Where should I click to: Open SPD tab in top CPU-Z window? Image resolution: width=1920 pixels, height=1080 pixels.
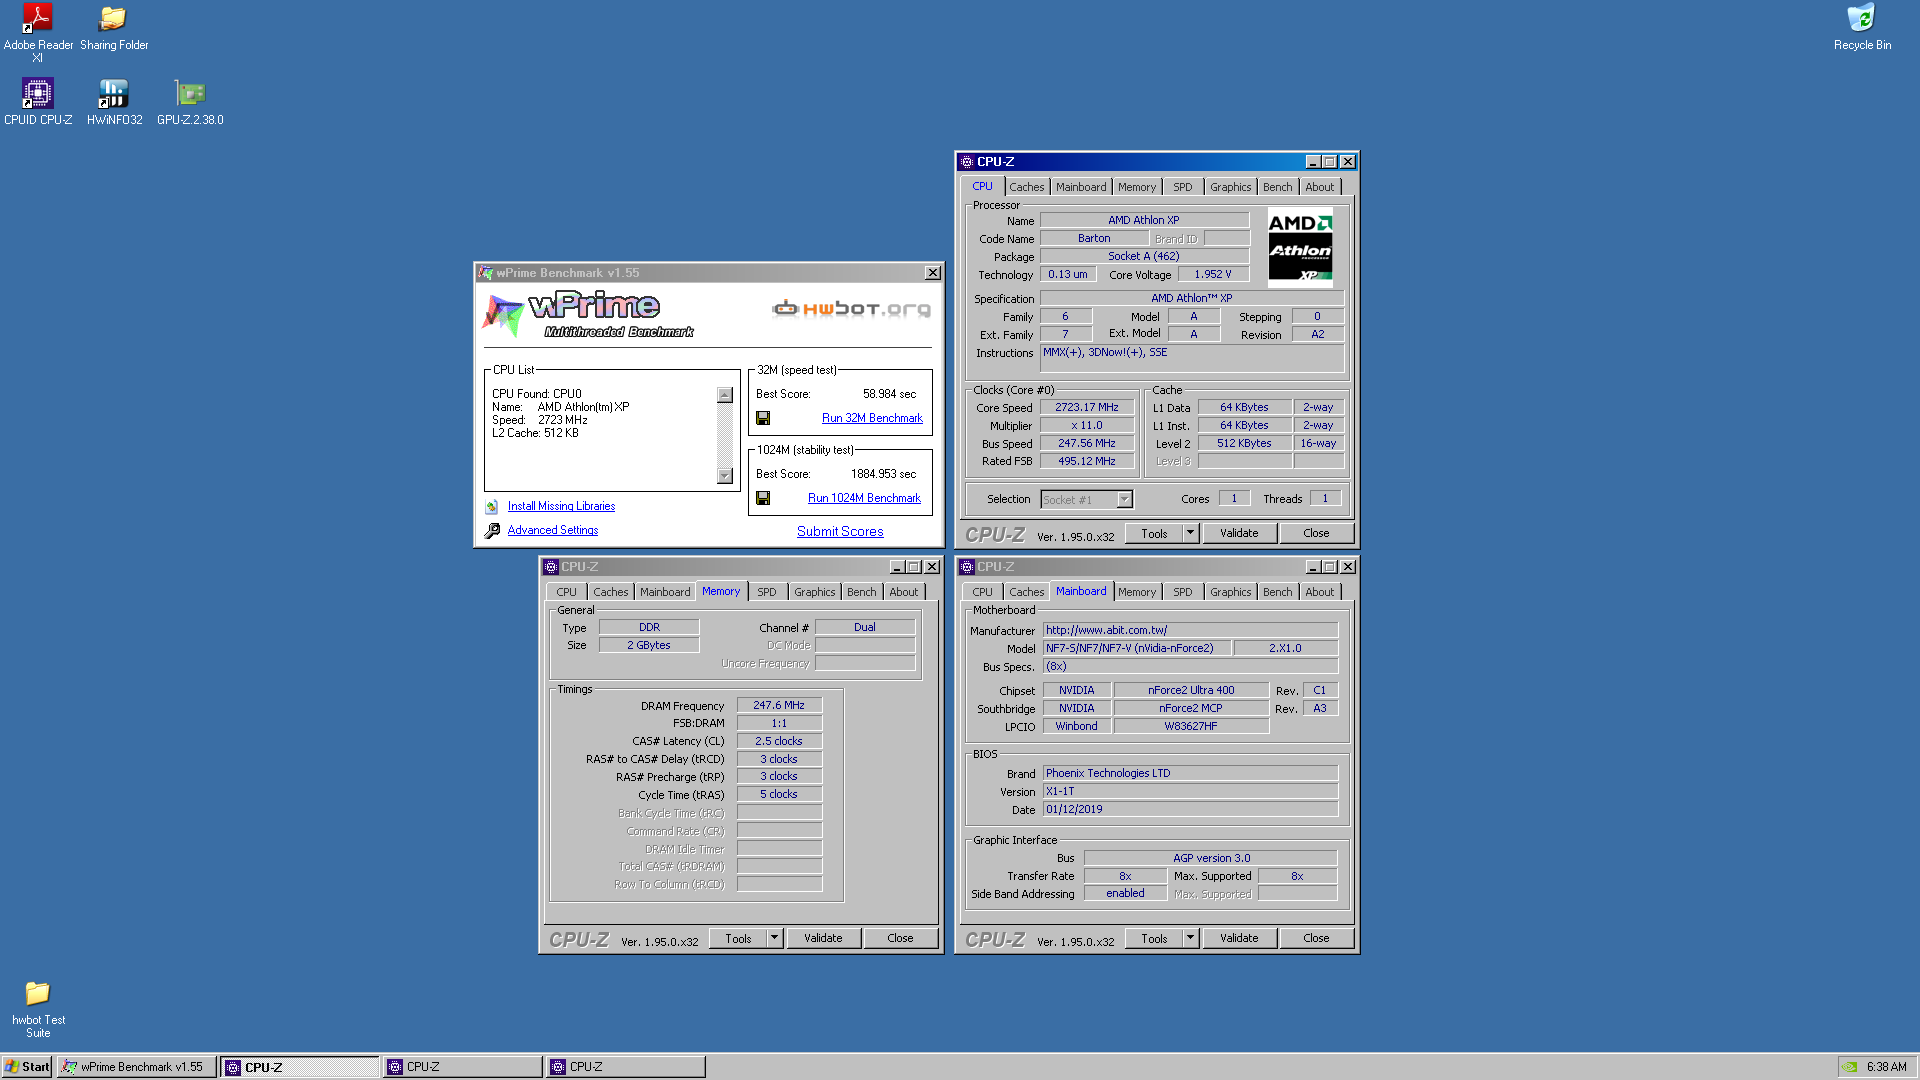click(1182, 187)
